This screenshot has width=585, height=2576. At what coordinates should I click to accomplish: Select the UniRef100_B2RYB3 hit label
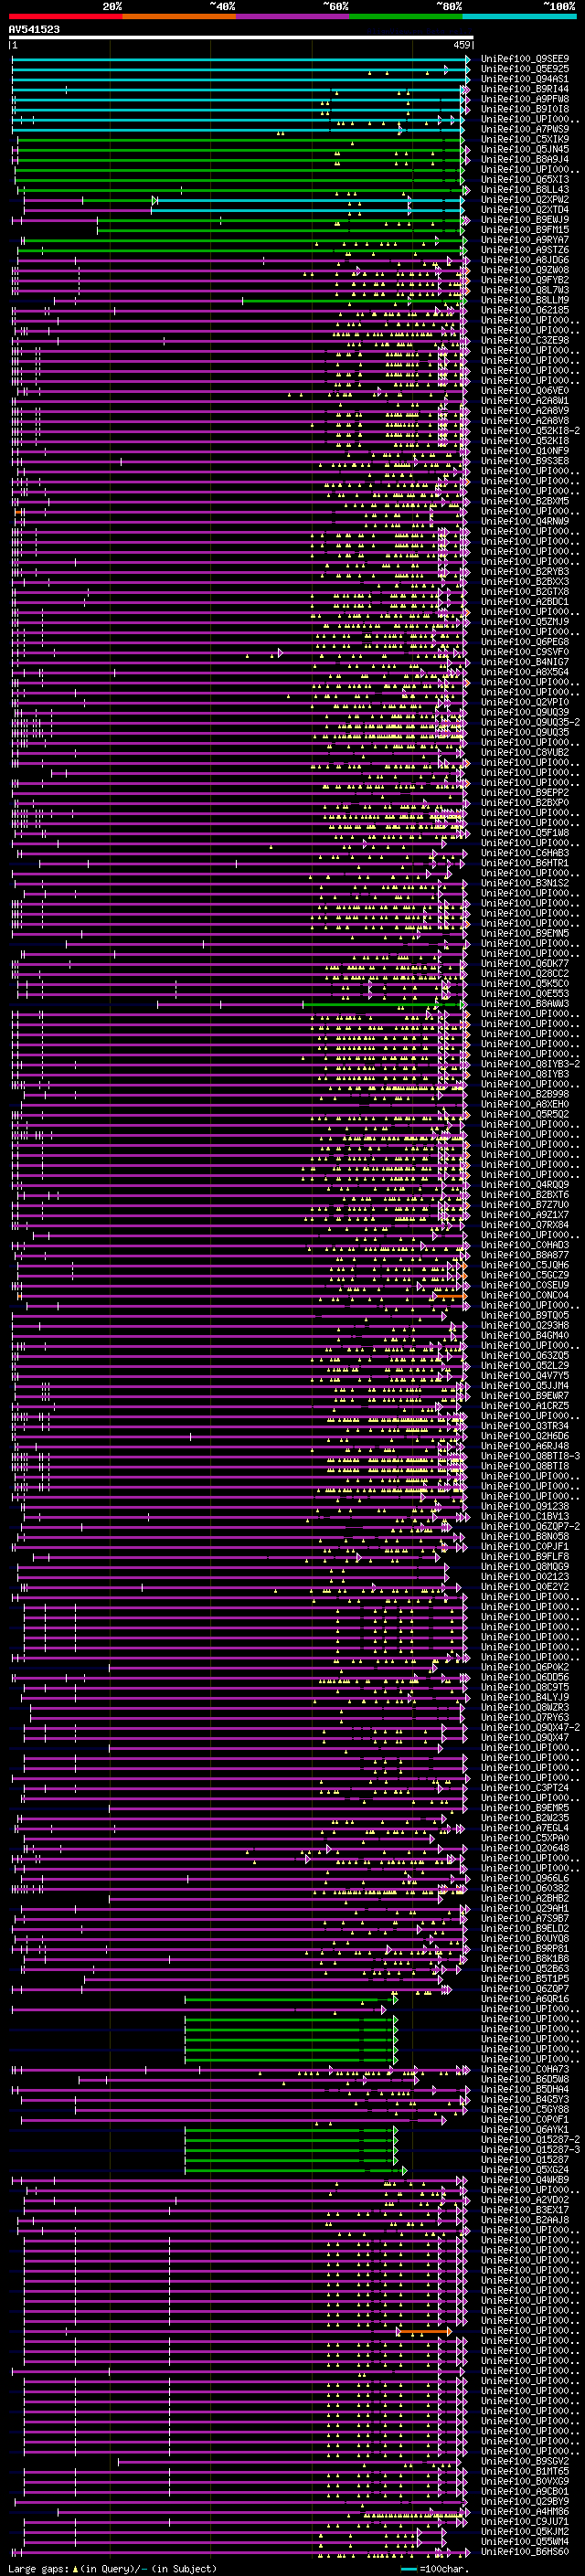pyautogui.click(x=525, y=572)
